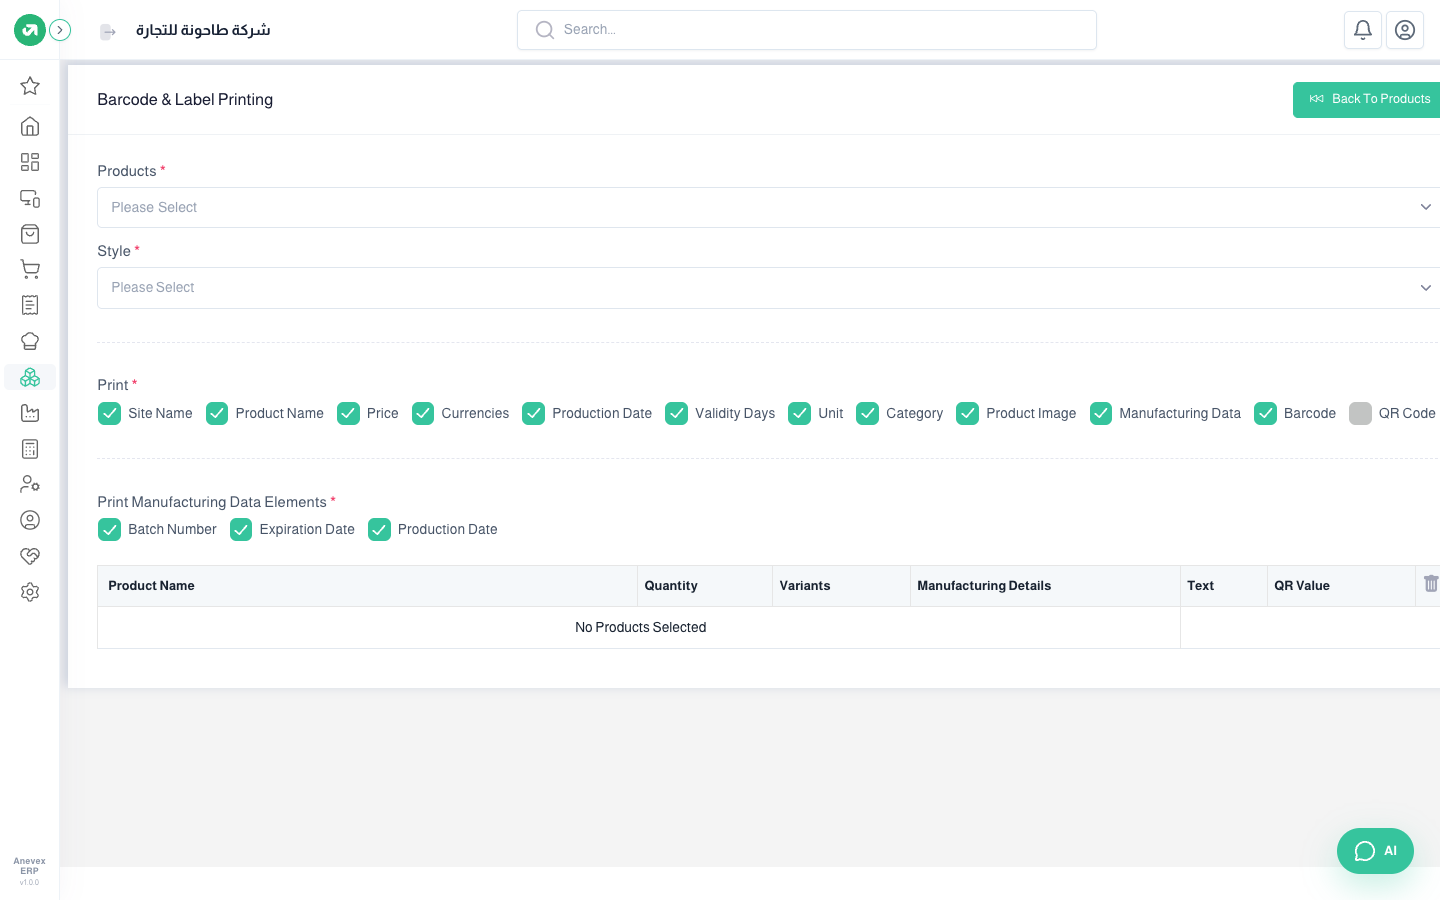Open the calculator accounting icon in sidebar

point(30,449)
